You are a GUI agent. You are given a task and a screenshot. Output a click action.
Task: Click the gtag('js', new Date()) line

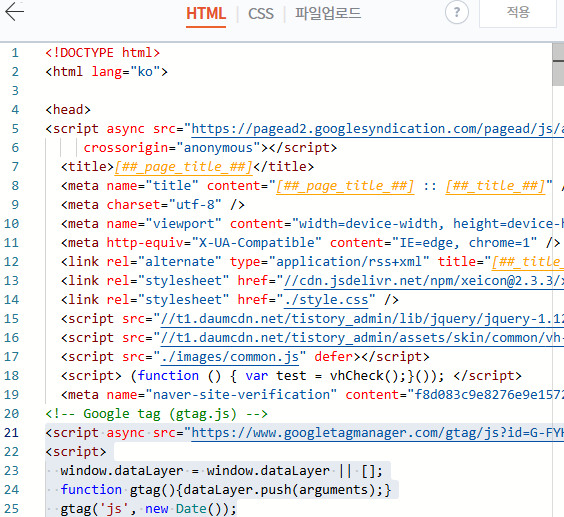[149, 509]
